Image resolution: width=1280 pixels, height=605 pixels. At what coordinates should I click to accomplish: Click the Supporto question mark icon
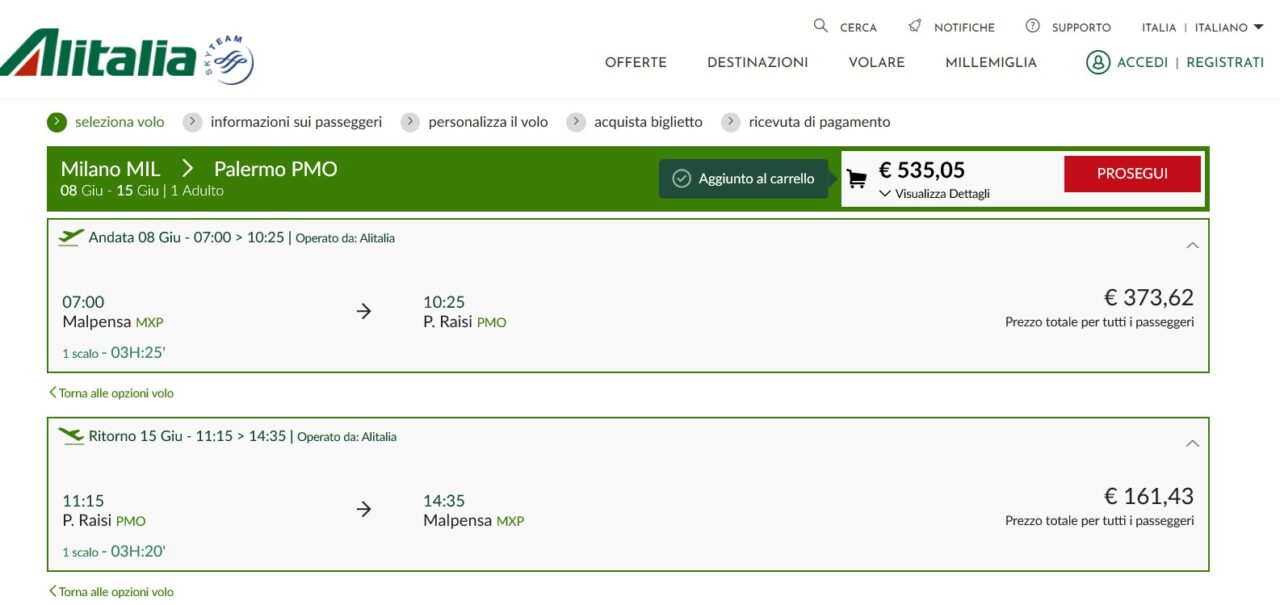(1033, 26)
